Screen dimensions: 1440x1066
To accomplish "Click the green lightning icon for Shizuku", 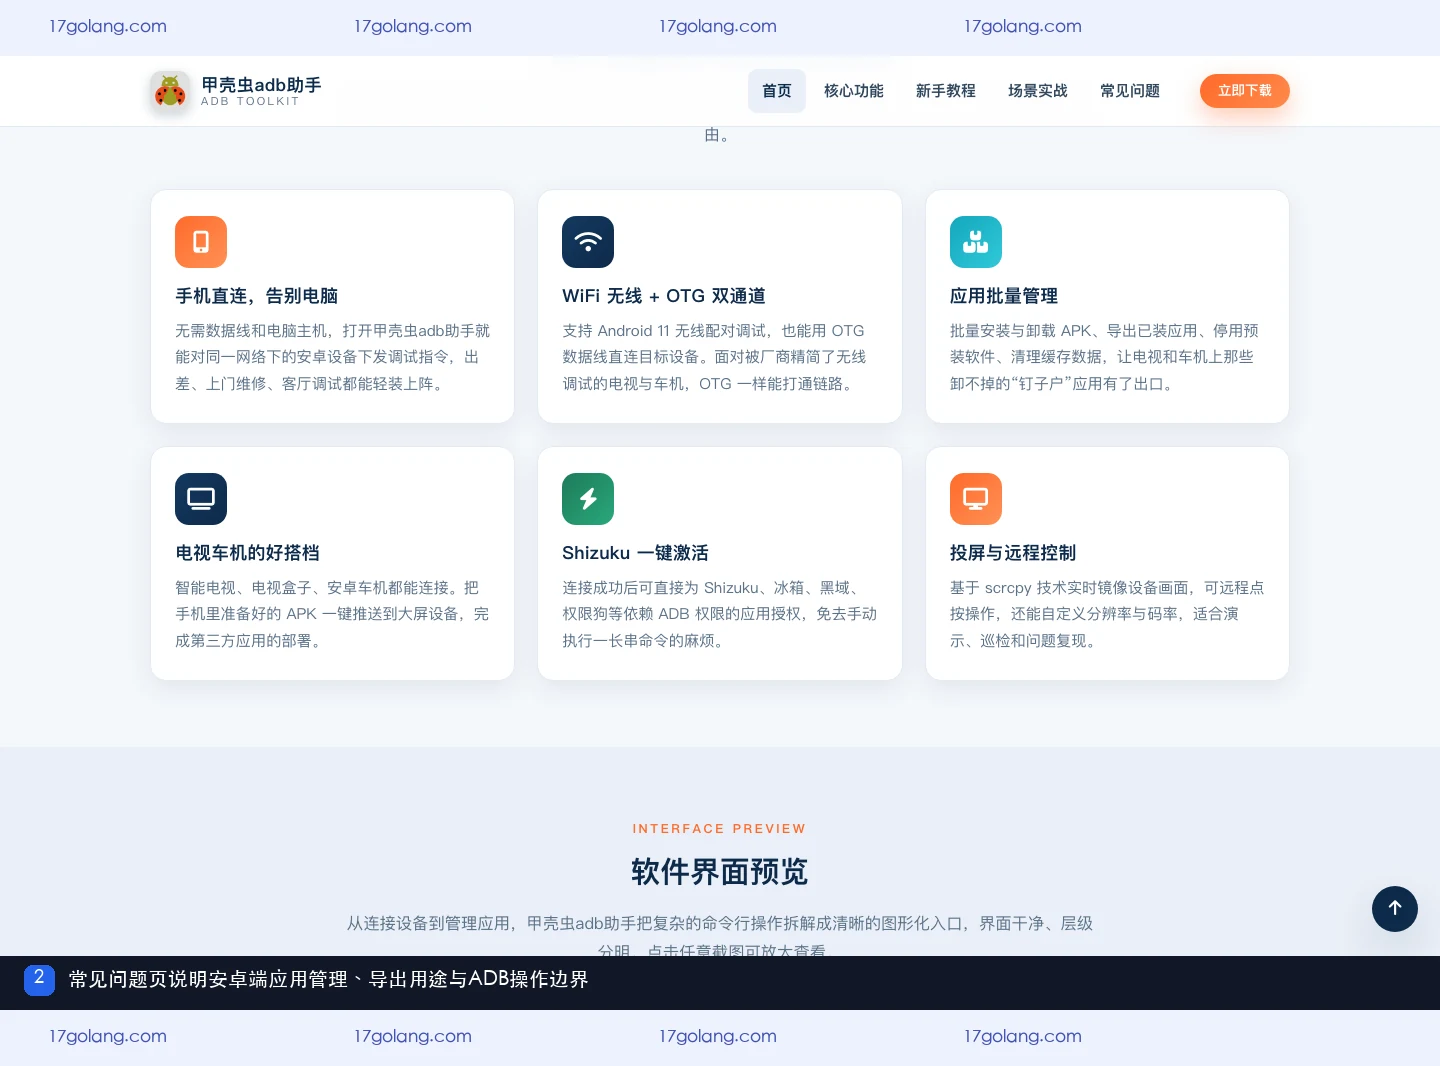I will pos(588,499).
